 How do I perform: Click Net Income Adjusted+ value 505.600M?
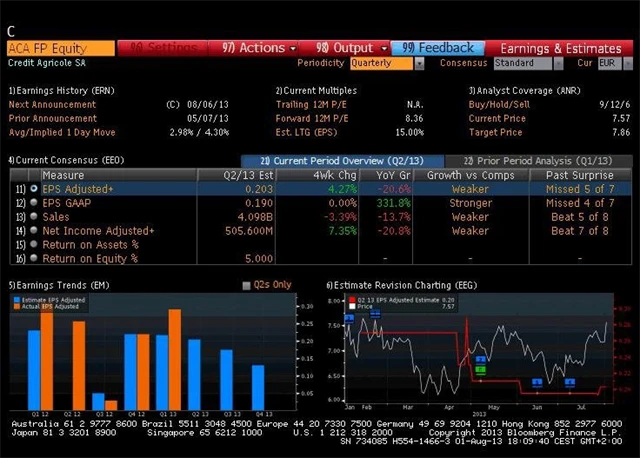pos(249,231)
